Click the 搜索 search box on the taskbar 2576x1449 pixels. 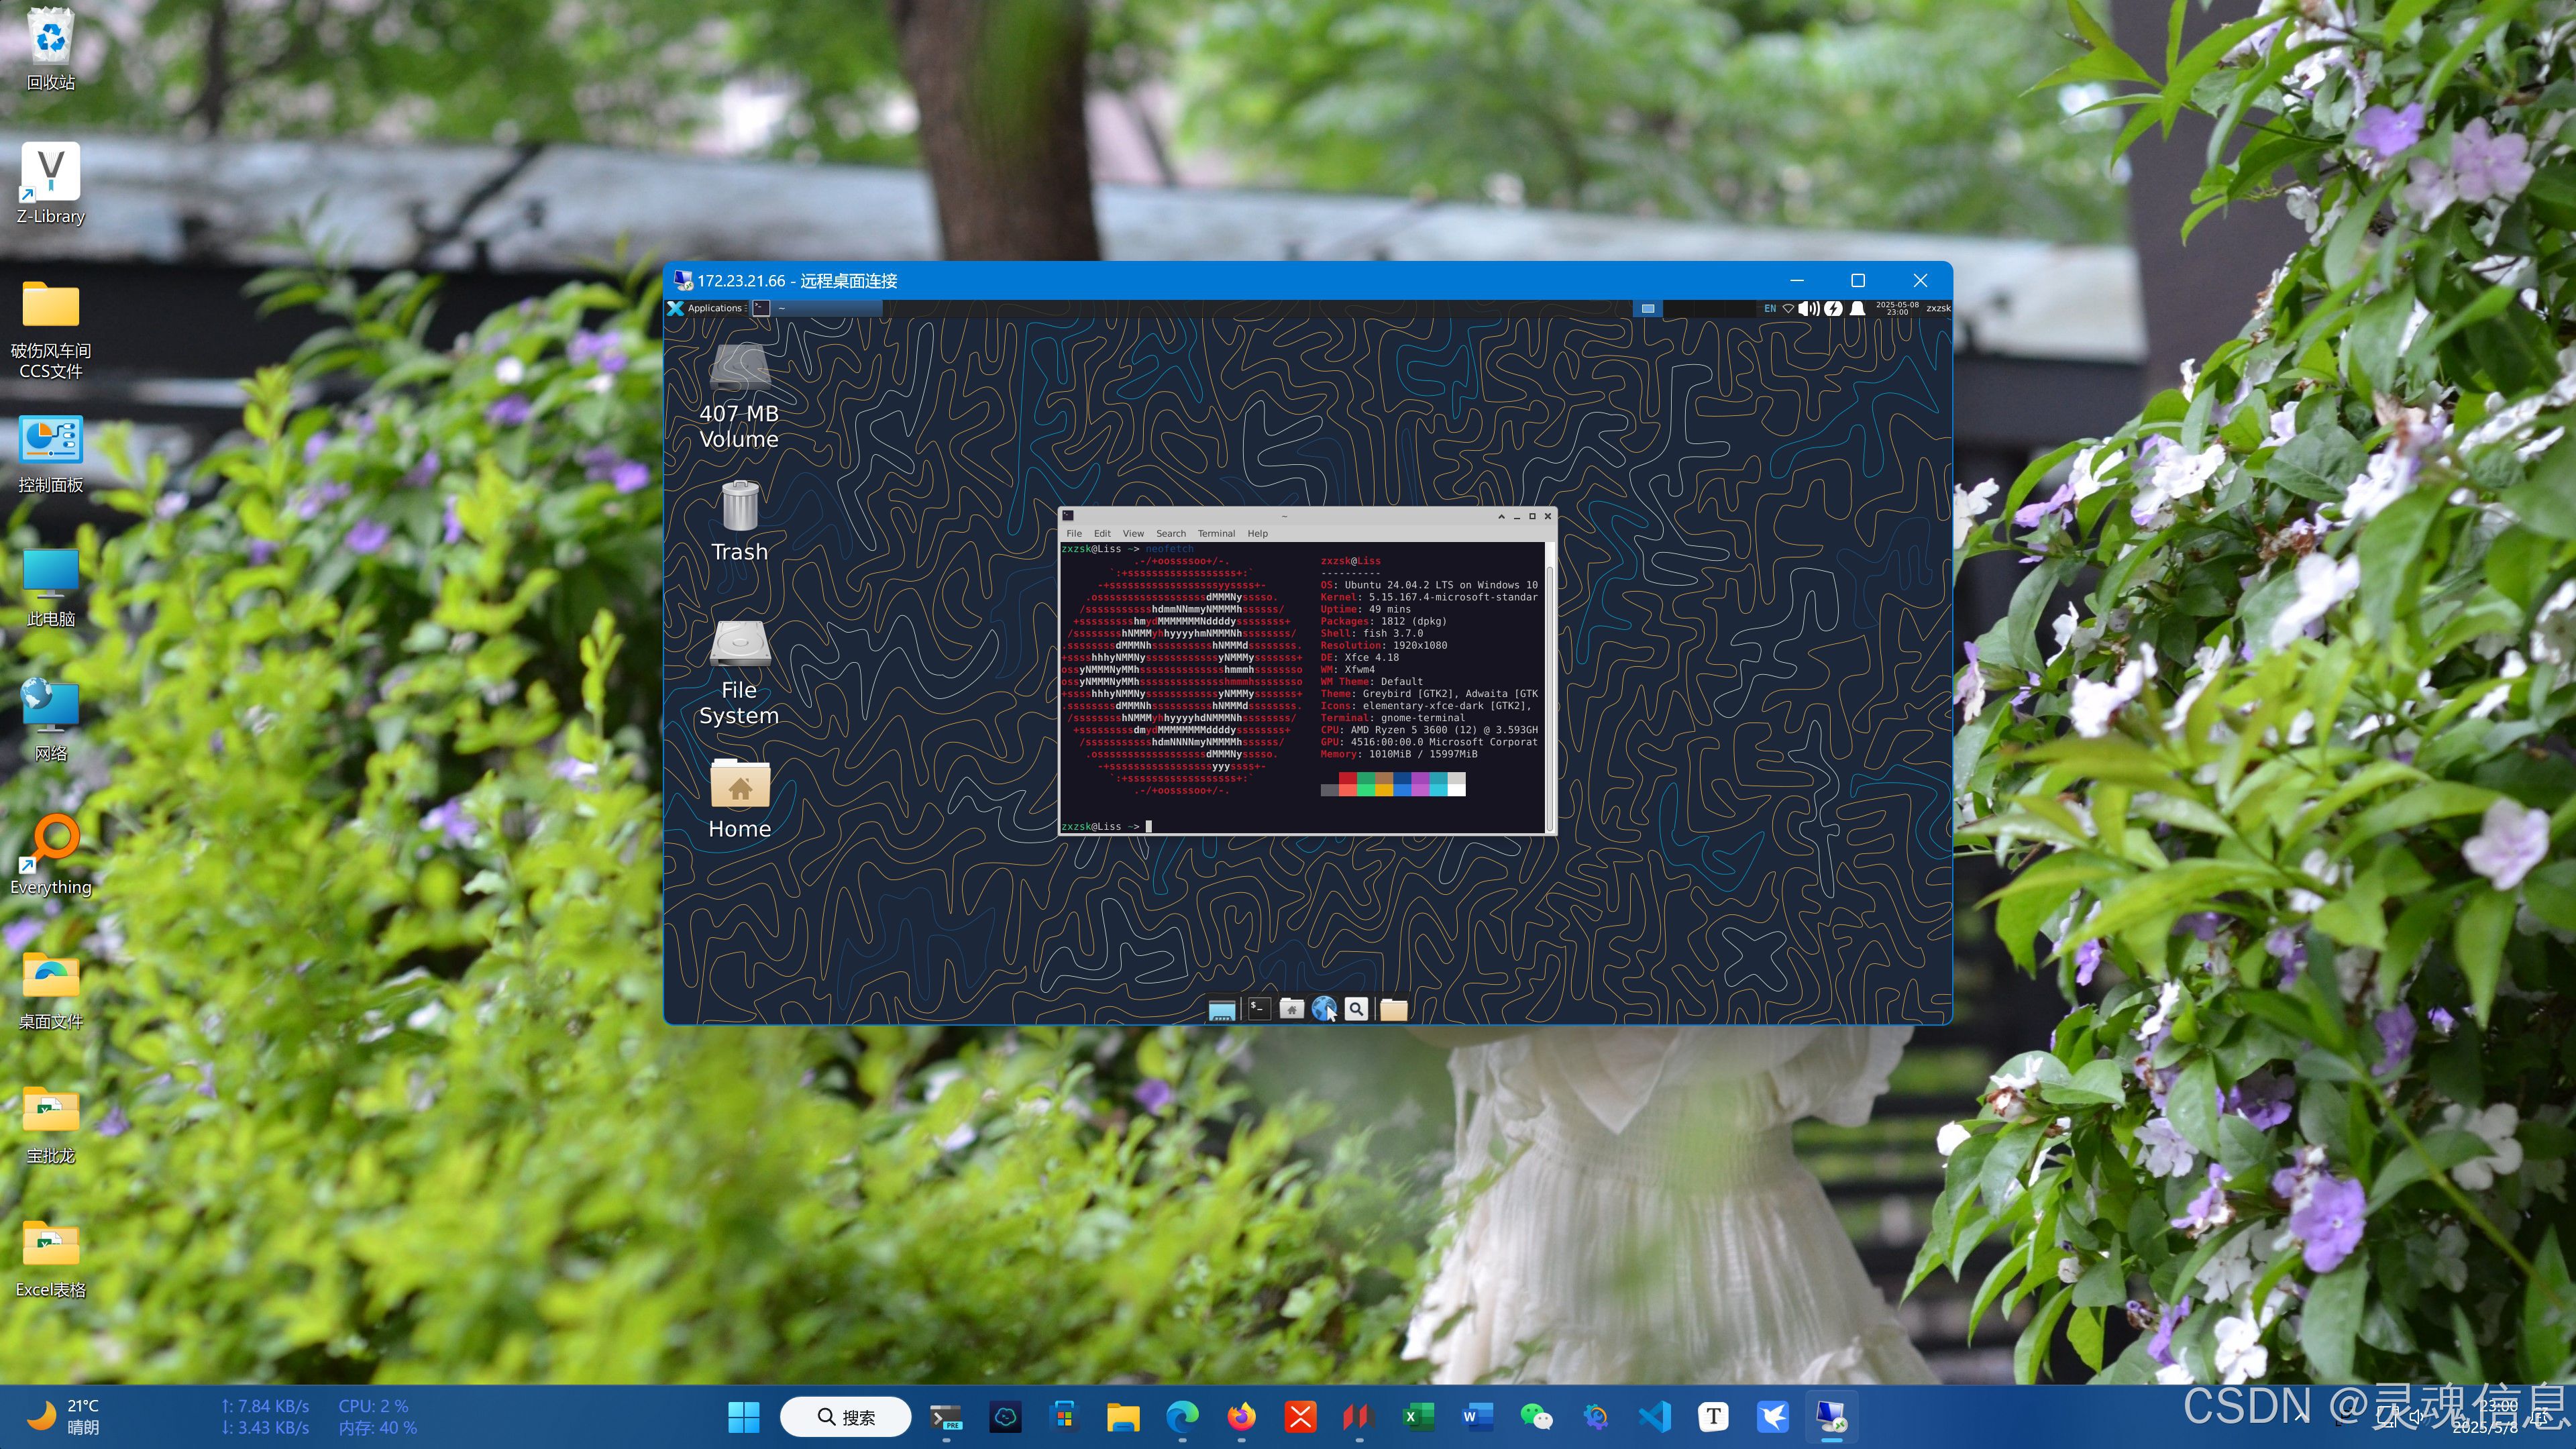[x=845, y=1417]
